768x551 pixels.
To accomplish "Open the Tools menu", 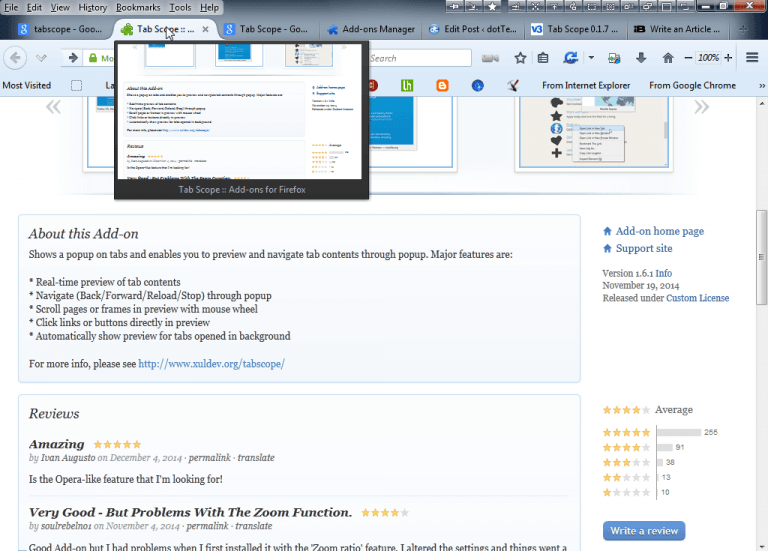I will (x=180, y=7).
